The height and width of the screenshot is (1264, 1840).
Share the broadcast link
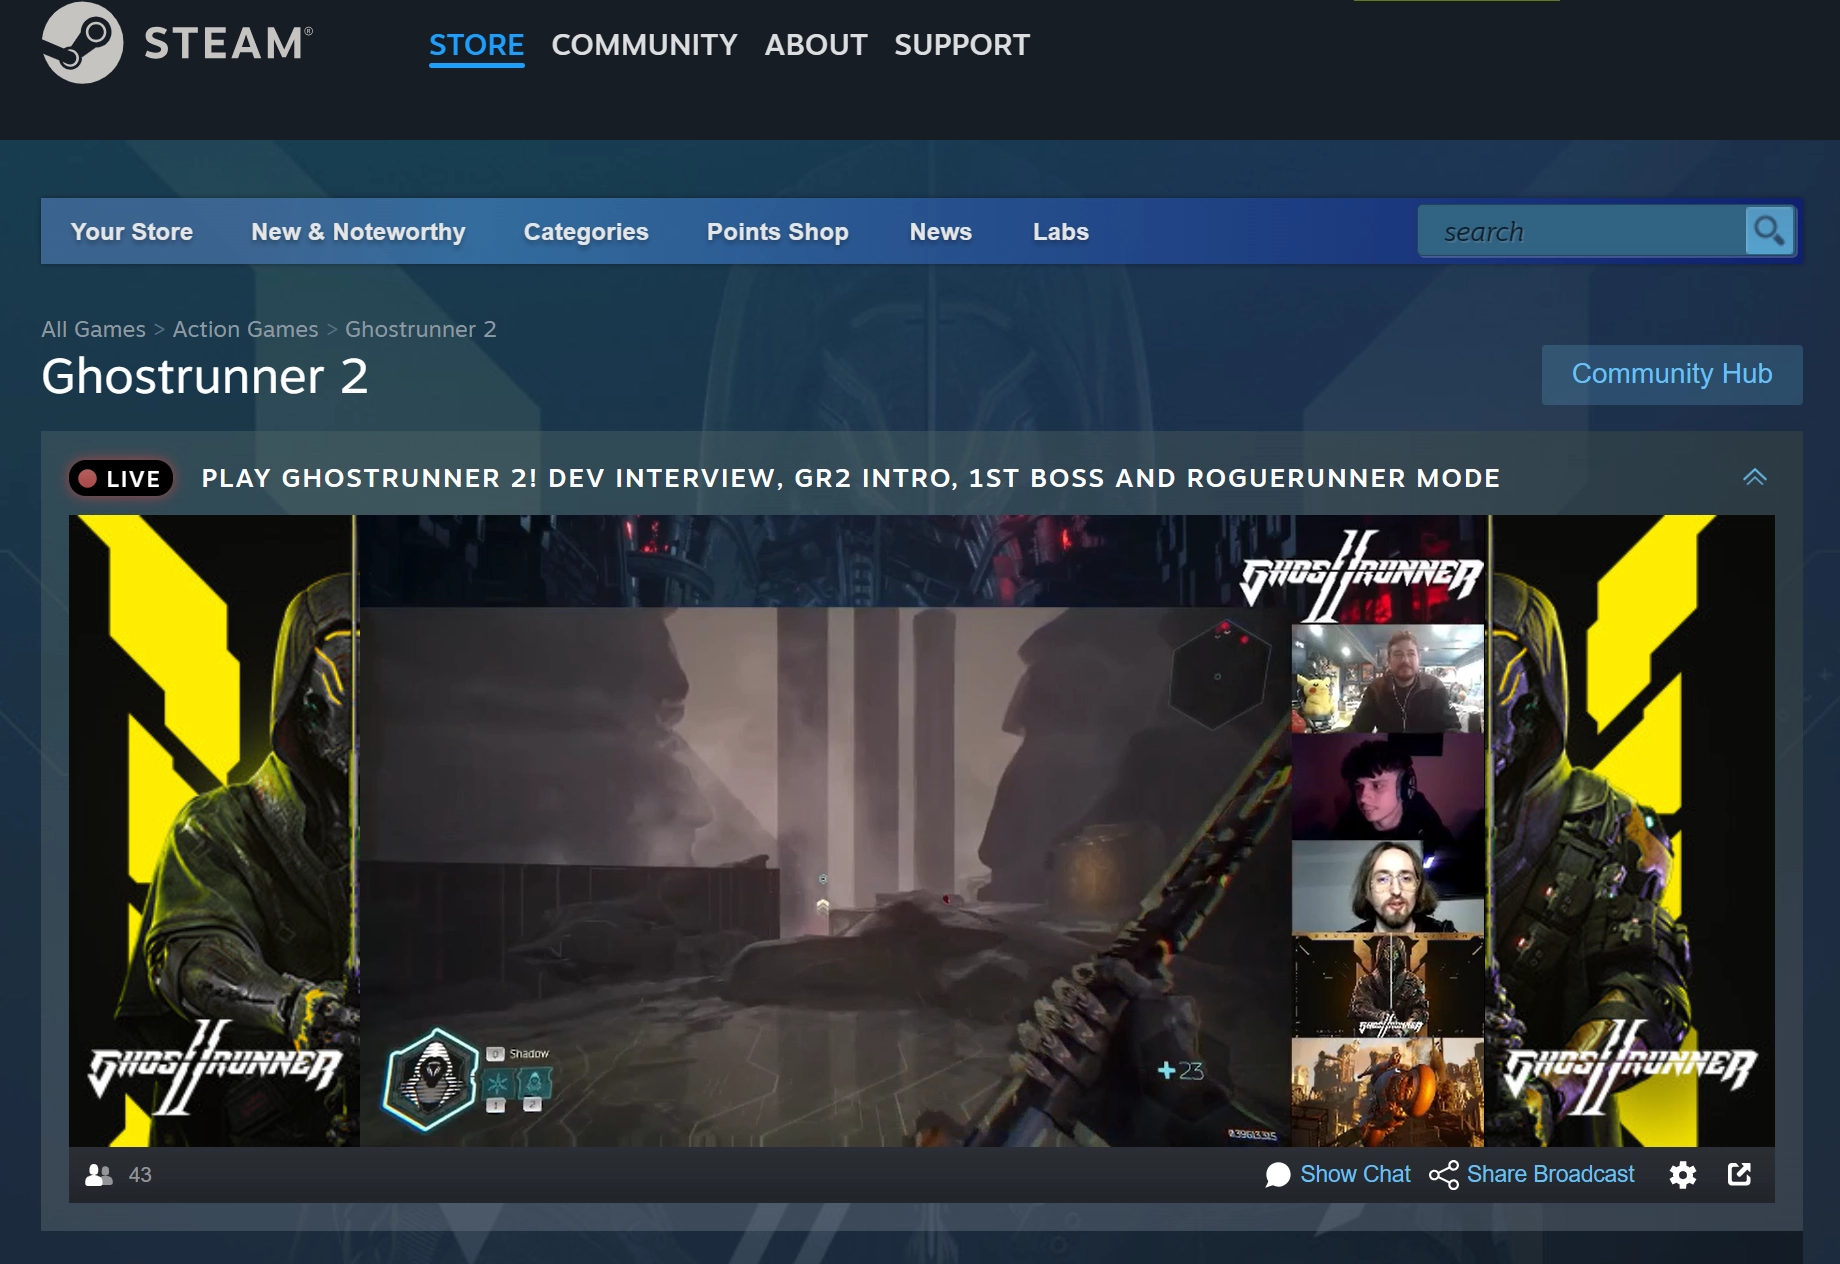pyautogui.click(x=1550, y=1174)
